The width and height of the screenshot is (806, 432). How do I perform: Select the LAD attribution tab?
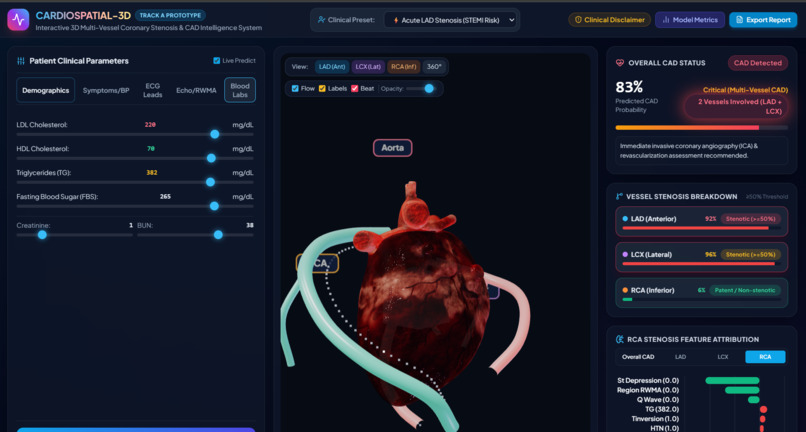(x=681, y=357)
